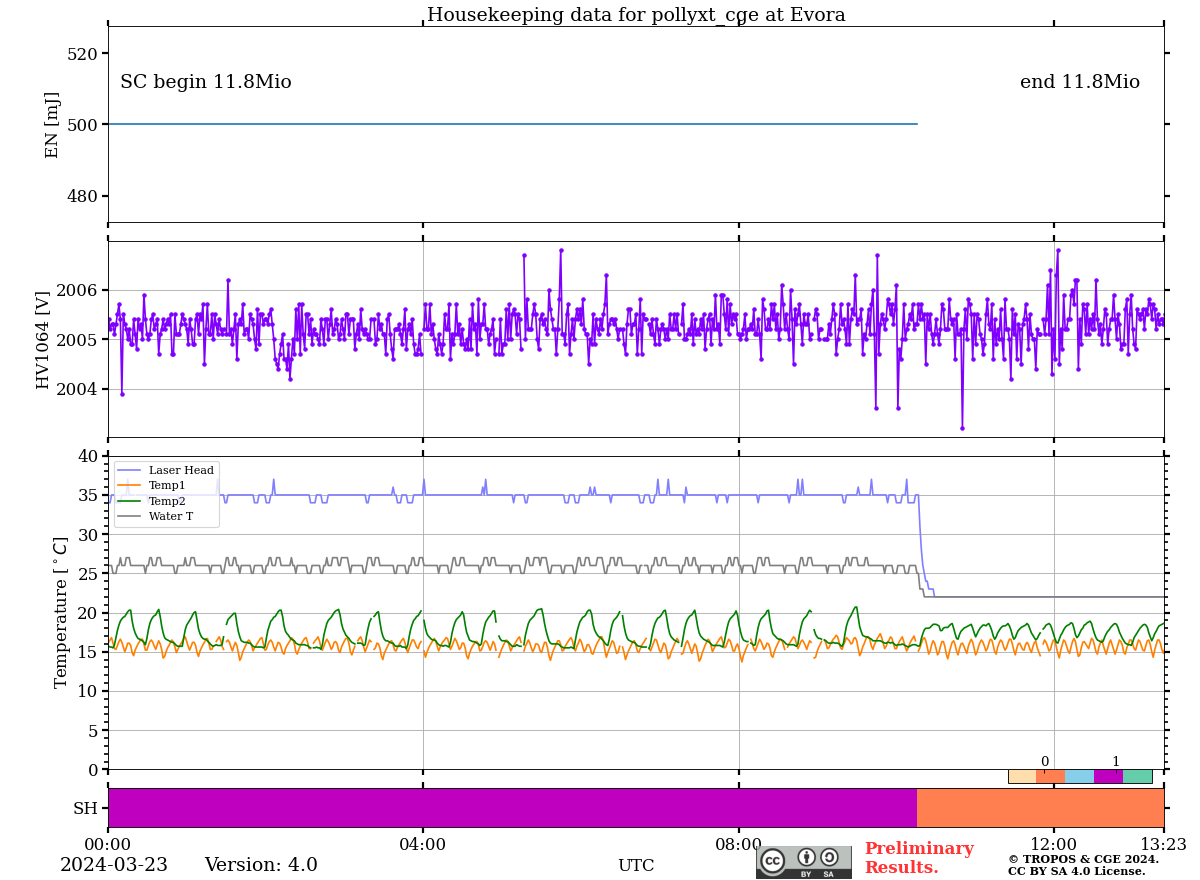
Task: Click the '13:23' end time label
Action: point(1163,845)
